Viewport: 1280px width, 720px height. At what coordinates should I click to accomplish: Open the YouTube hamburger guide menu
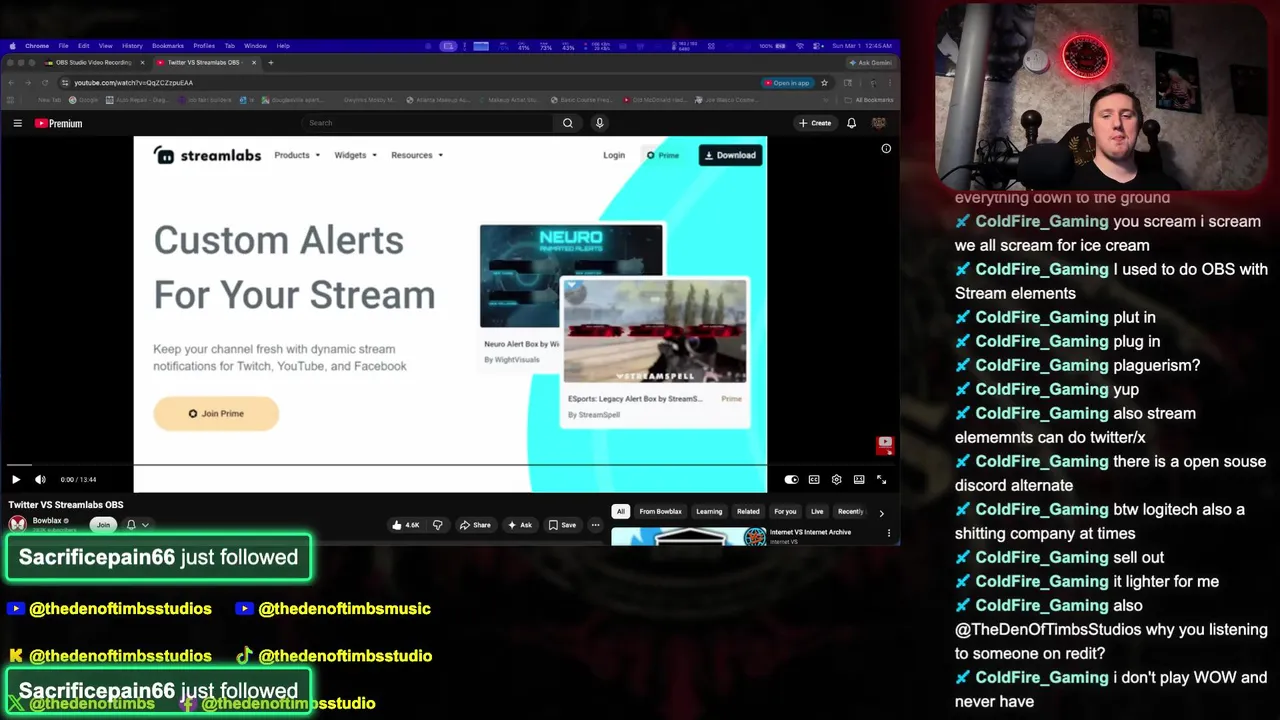pos(17,123)
